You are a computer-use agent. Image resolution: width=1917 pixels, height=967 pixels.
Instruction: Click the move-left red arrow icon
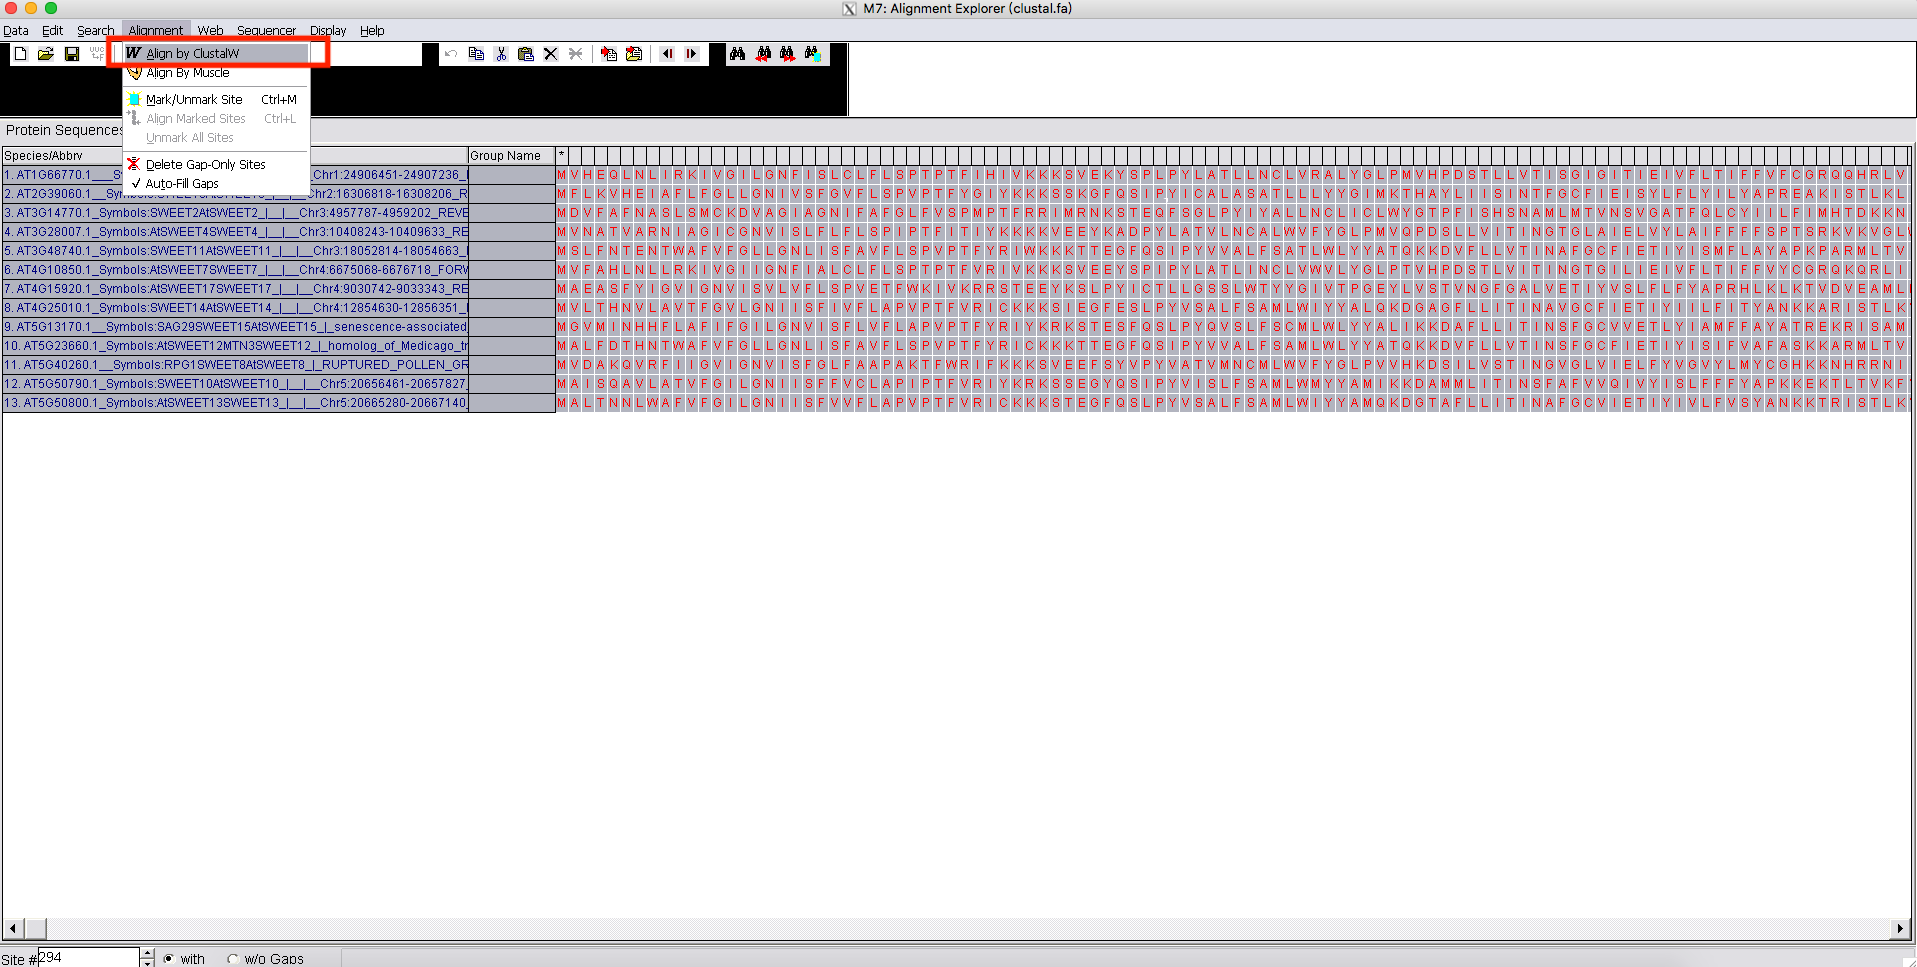tap(667, 54)
